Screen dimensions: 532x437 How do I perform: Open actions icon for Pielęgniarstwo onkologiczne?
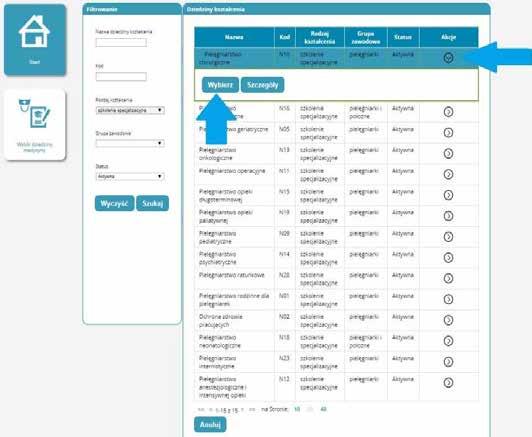coord(448,153)
